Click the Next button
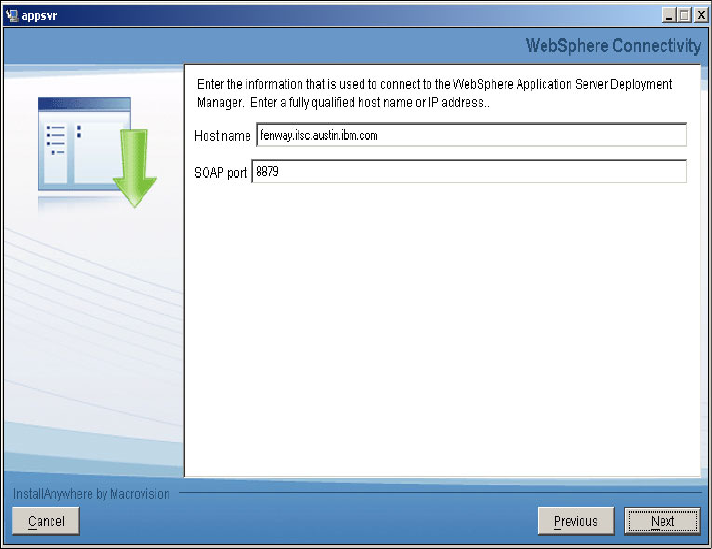 tap(662, 521)
